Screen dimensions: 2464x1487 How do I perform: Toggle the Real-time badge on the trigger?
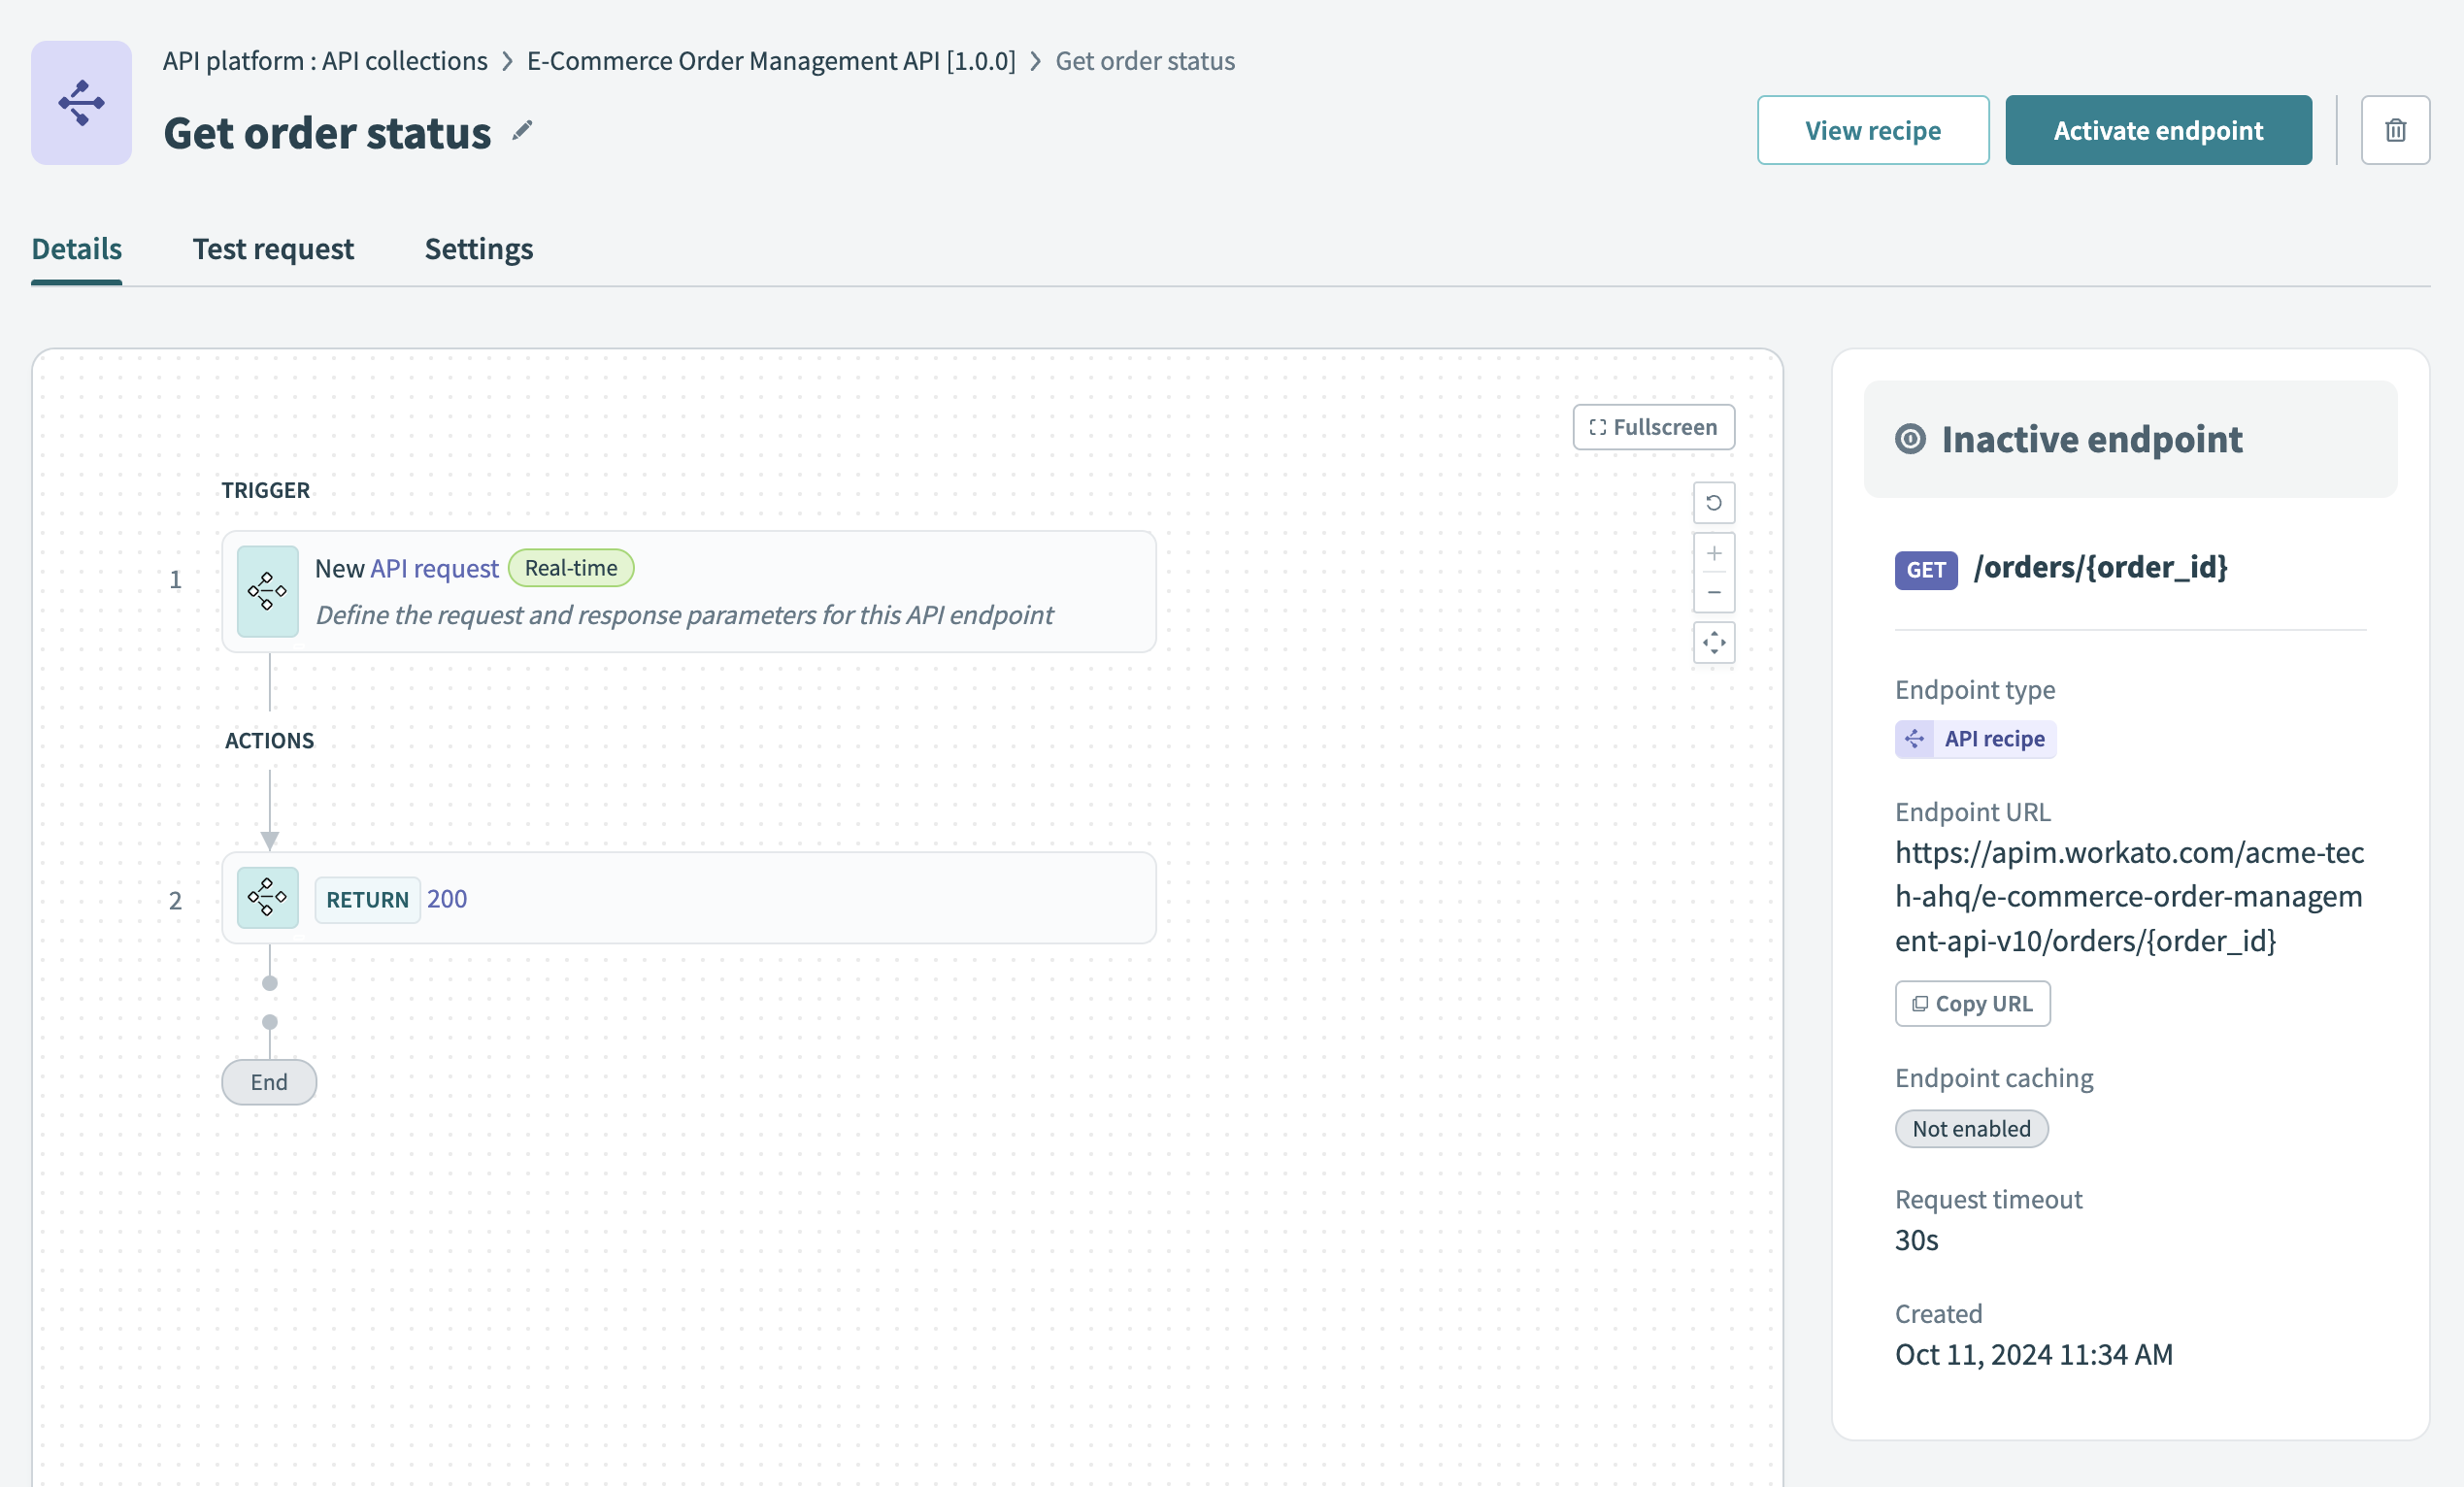point(571,567)
